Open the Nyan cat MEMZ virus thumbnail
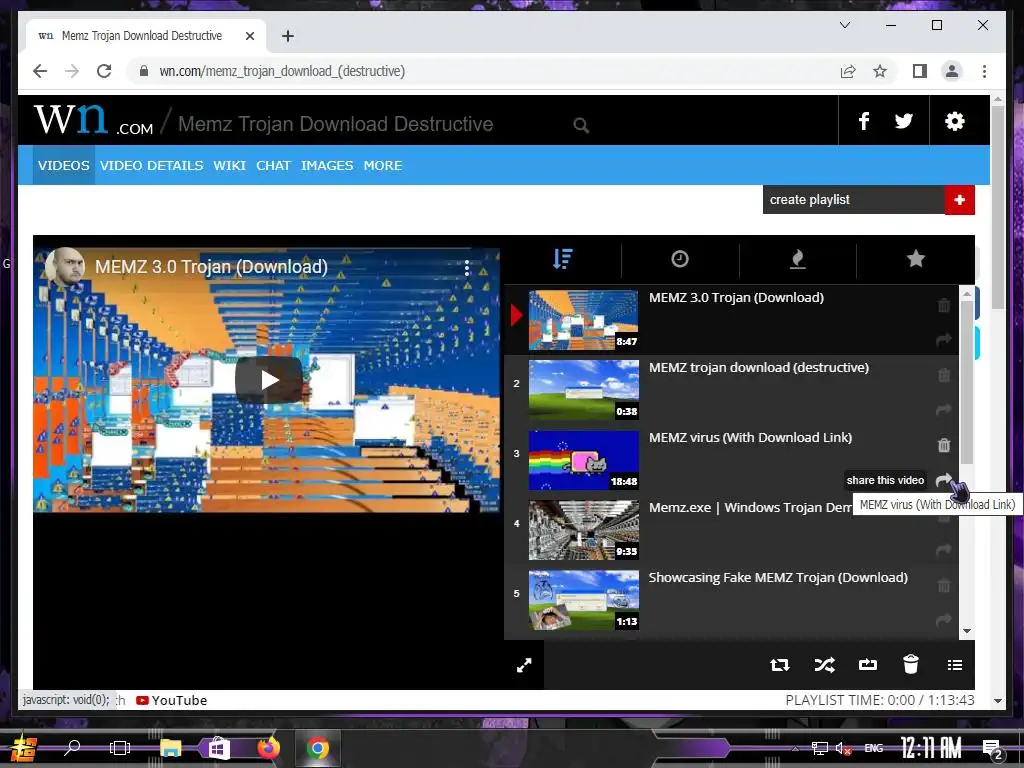 [x=583, y=460]
